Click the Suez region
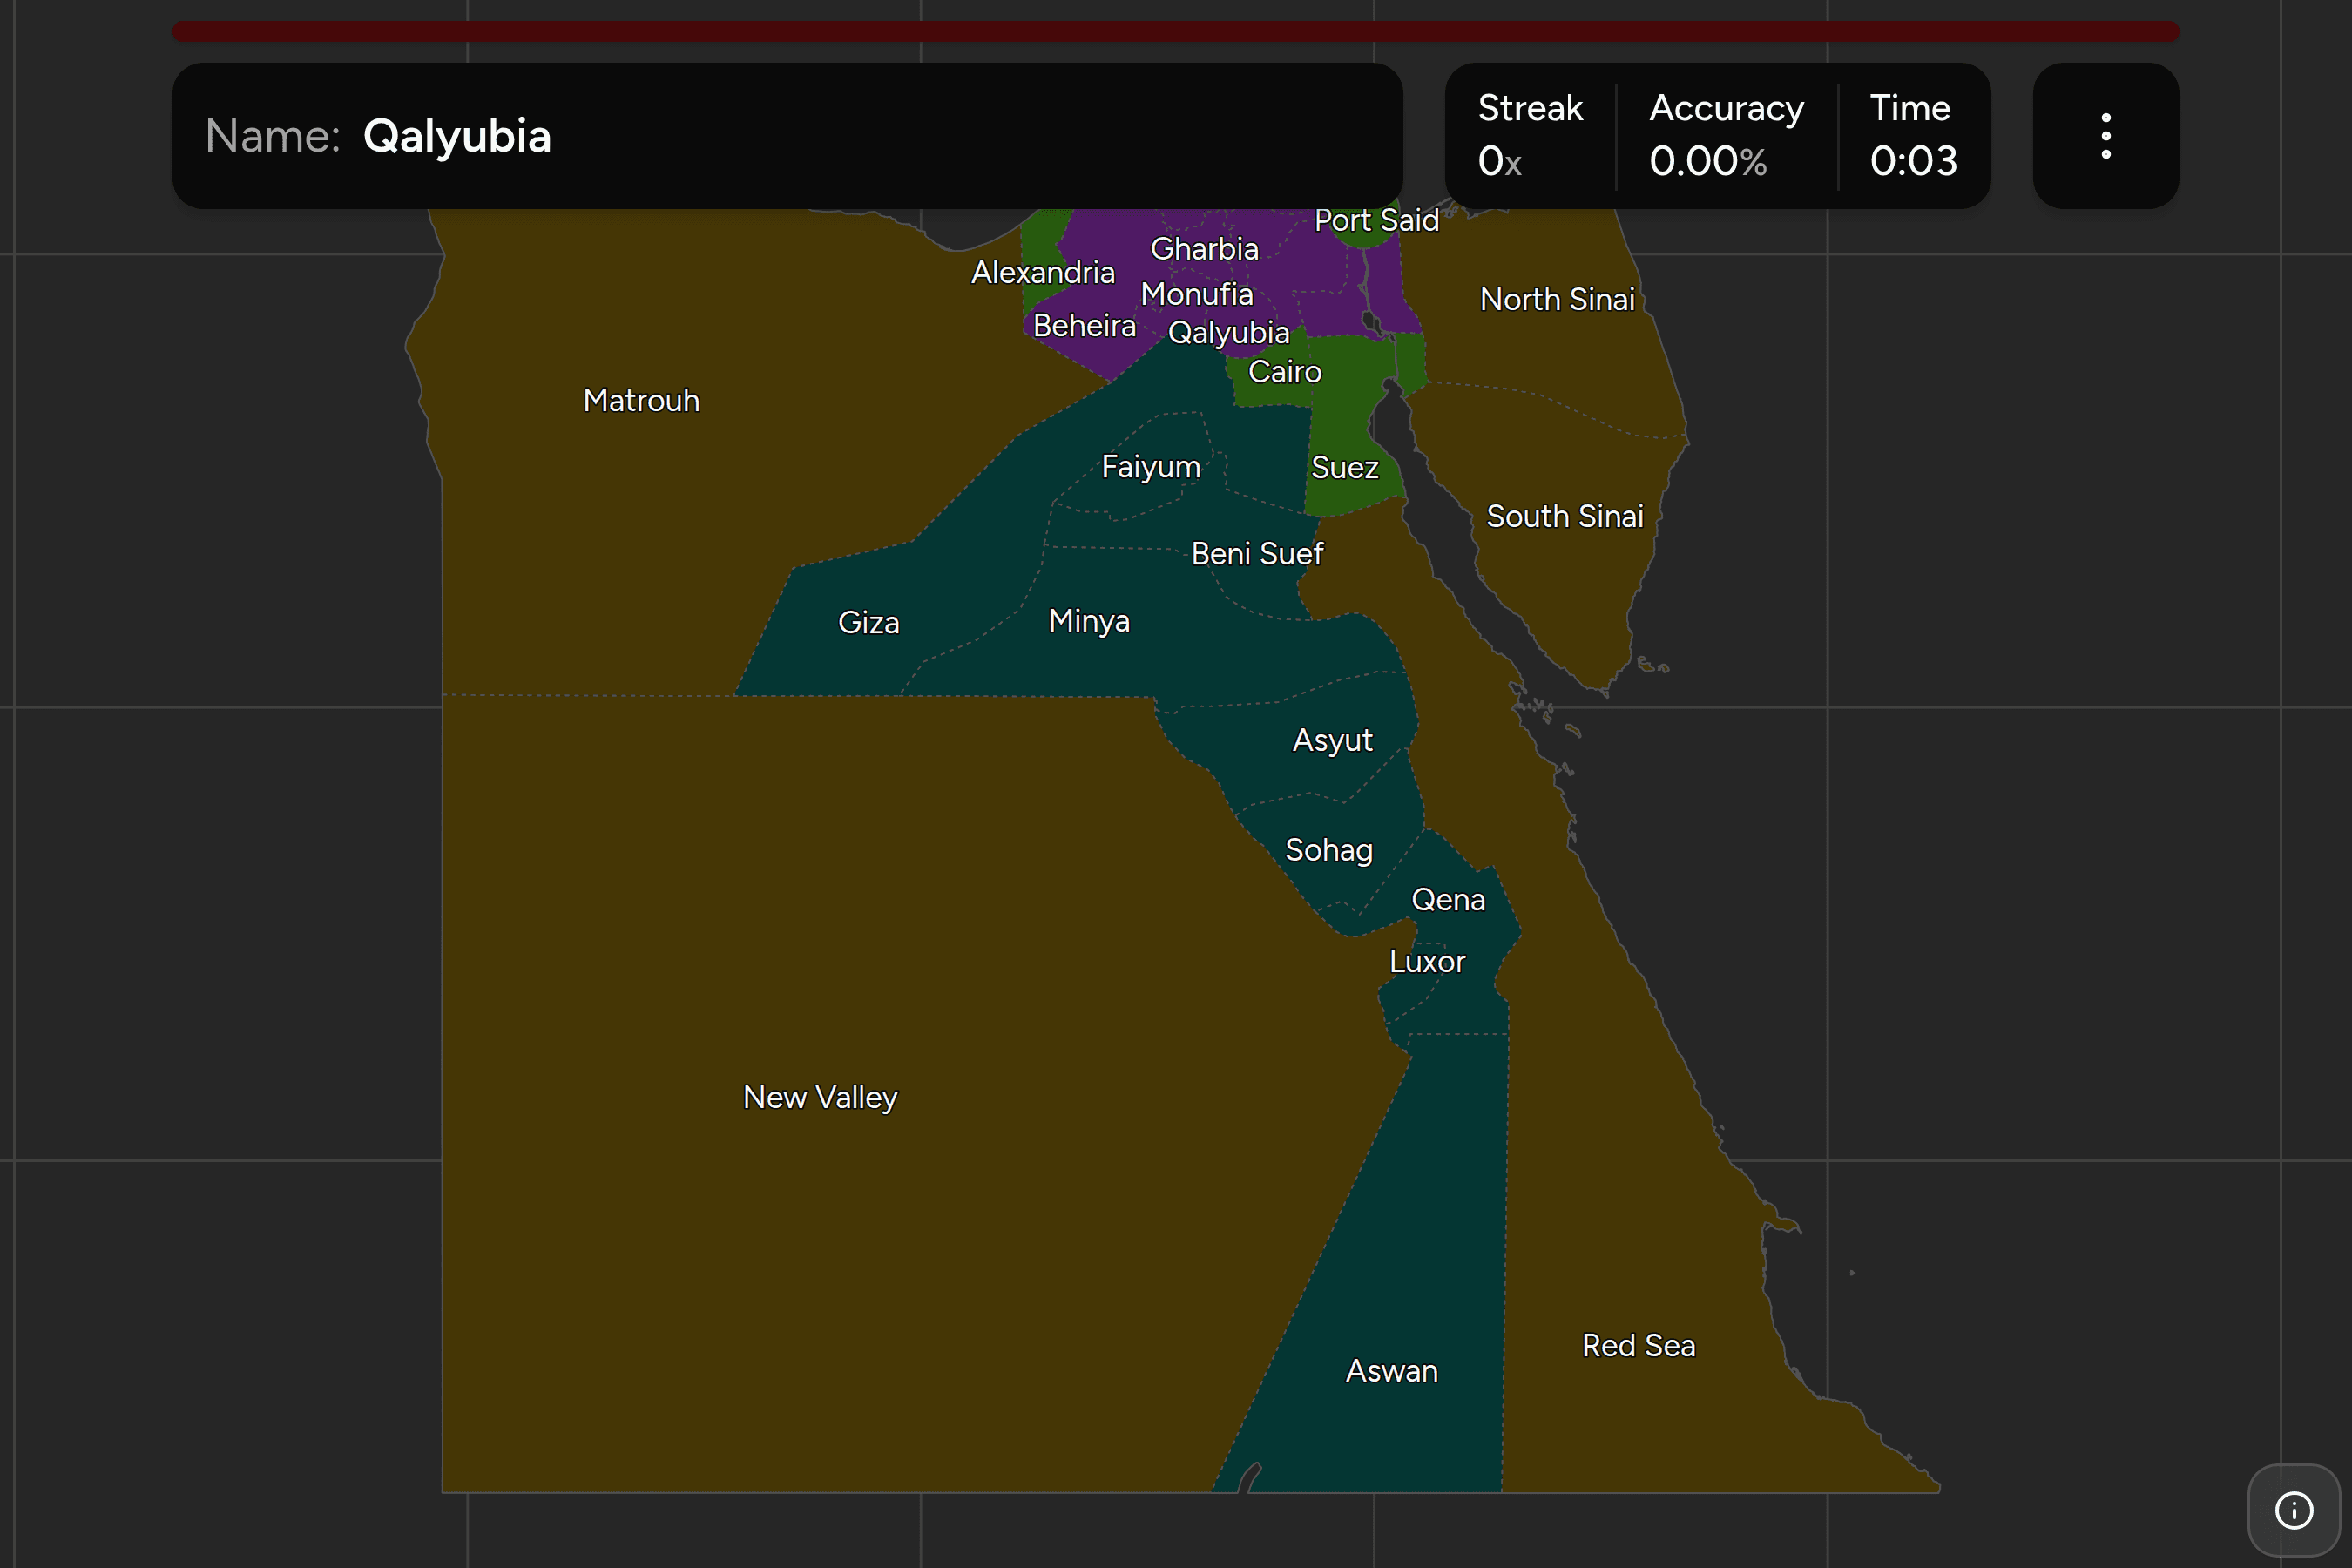Viewport: 2352px width, 1568px height. coord(1344,467)
